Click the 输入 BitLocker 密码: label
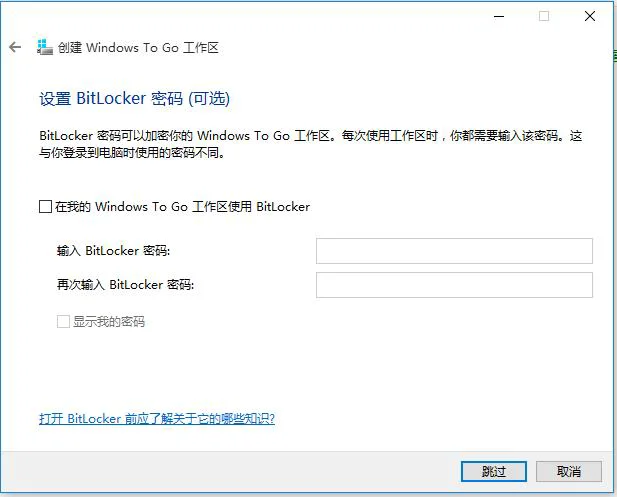617x497 pixels. click(113, 251)
